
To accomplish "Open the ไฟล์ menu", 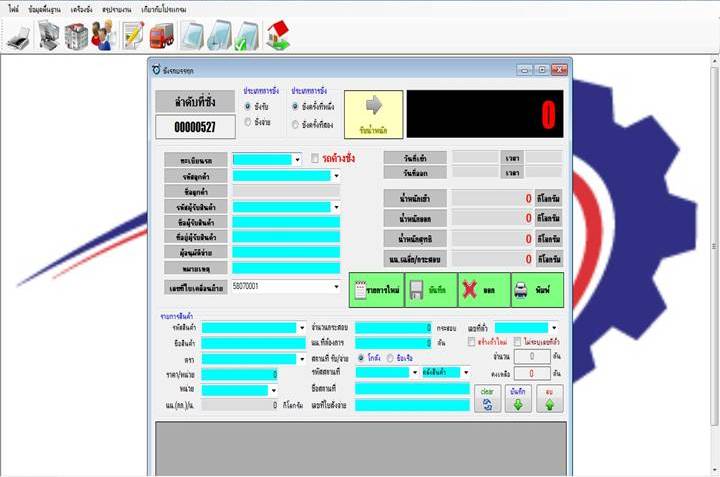I will (x=14, y=9).
